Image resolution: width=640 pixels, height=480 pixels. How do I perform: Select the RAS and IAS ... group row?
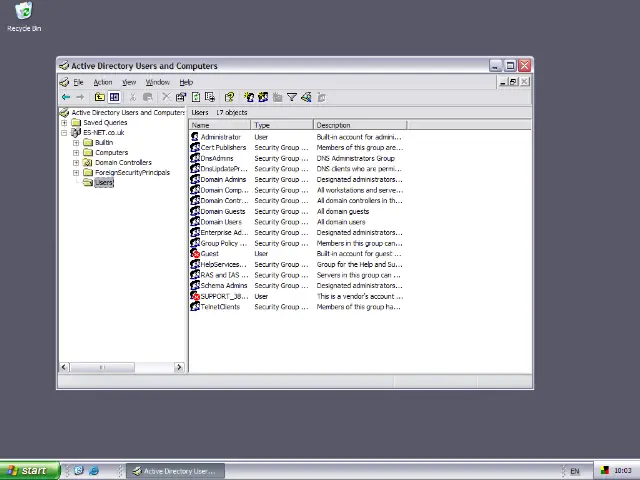[x=297, y=275]
